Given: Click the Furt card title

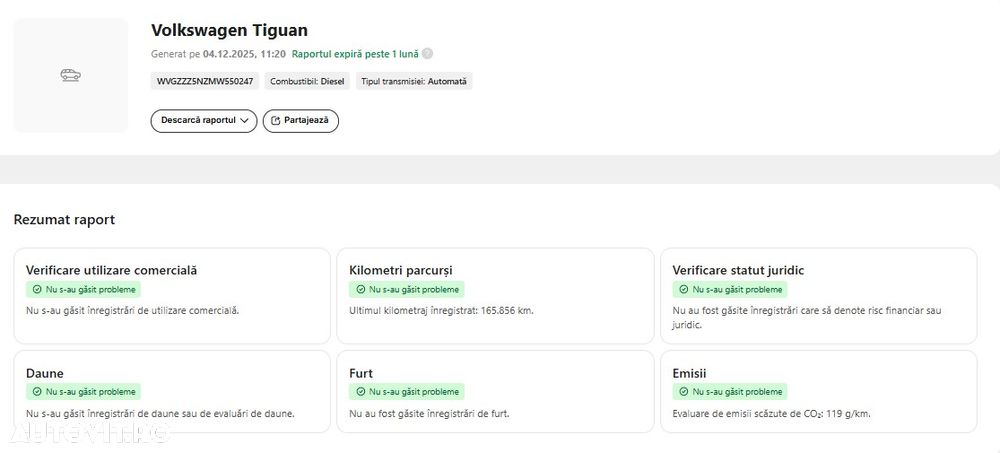Looking at the screenshot, I should tap(361, 373).
